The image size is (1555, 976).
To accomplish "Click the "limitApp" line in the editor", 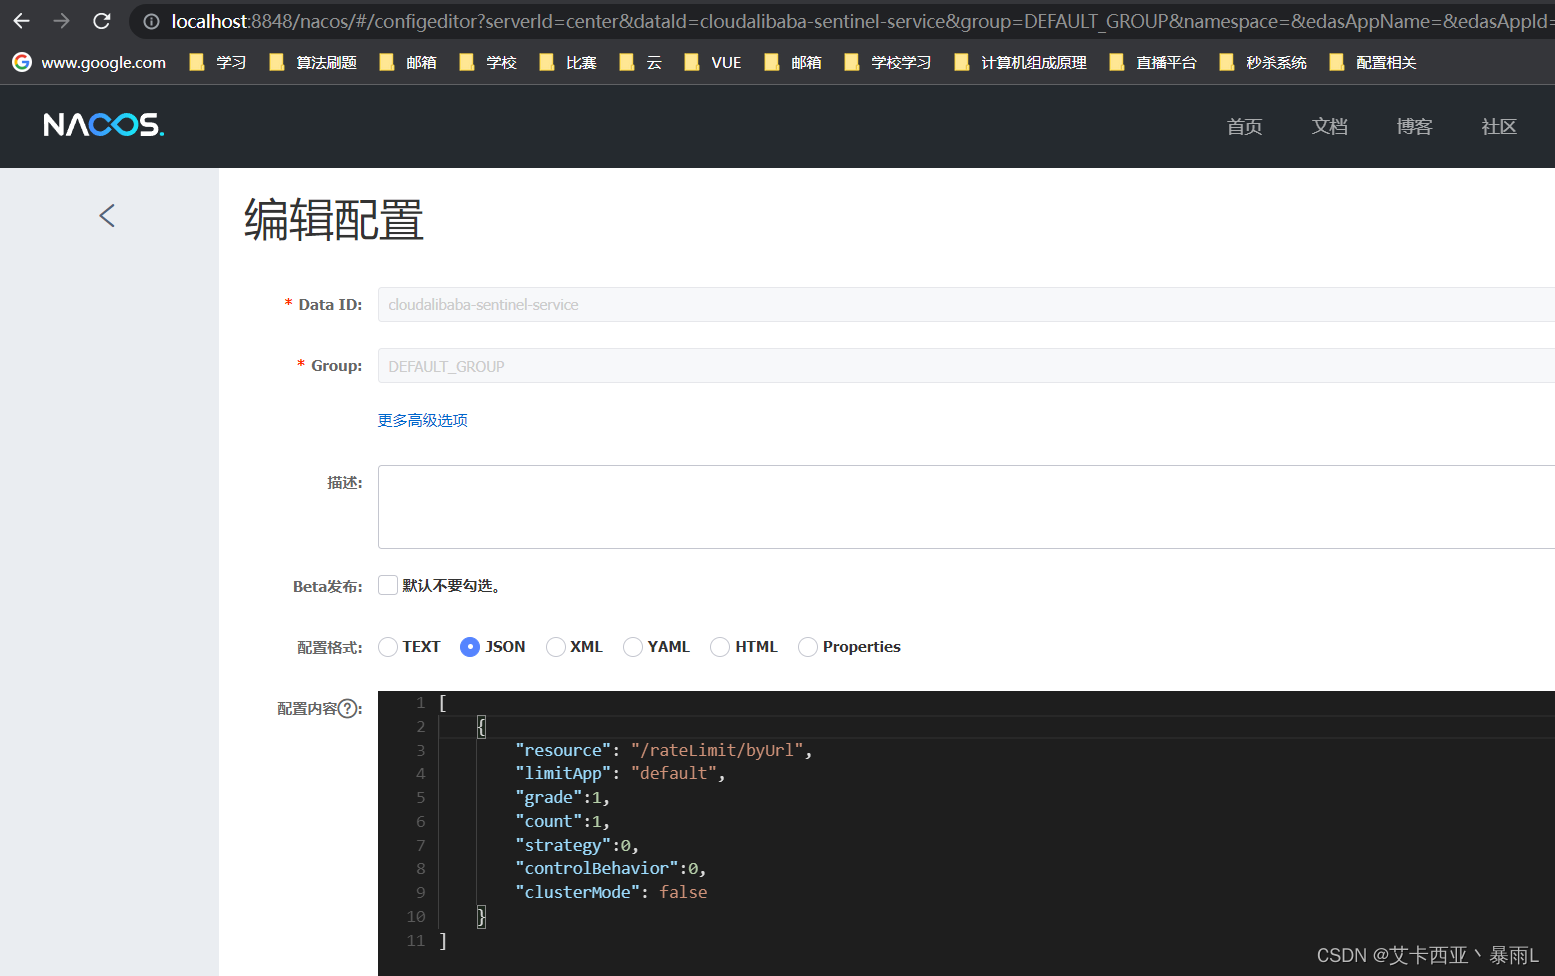I will (620, 773).
